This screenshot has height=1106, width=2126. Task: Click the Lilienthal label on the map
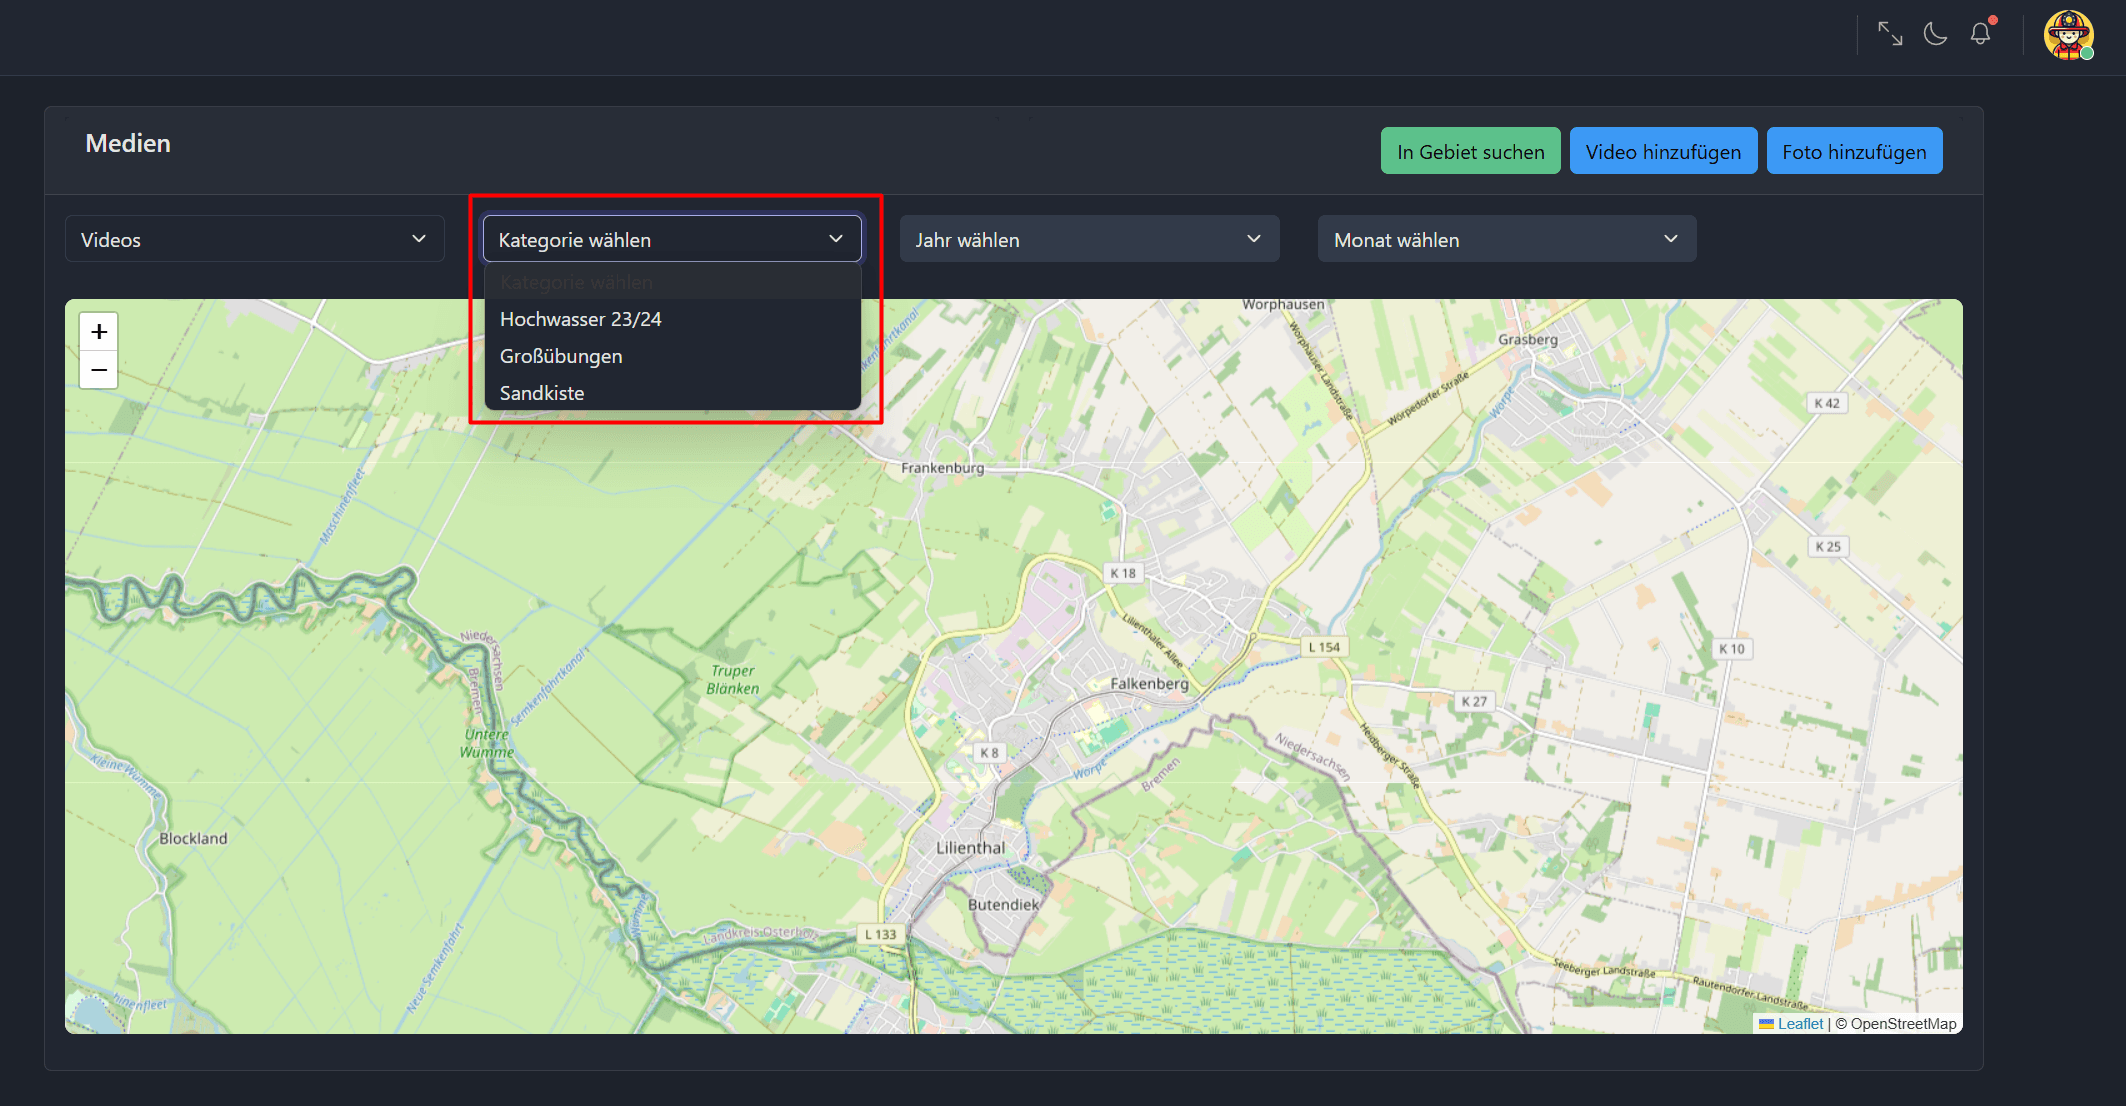click(970, 848)
